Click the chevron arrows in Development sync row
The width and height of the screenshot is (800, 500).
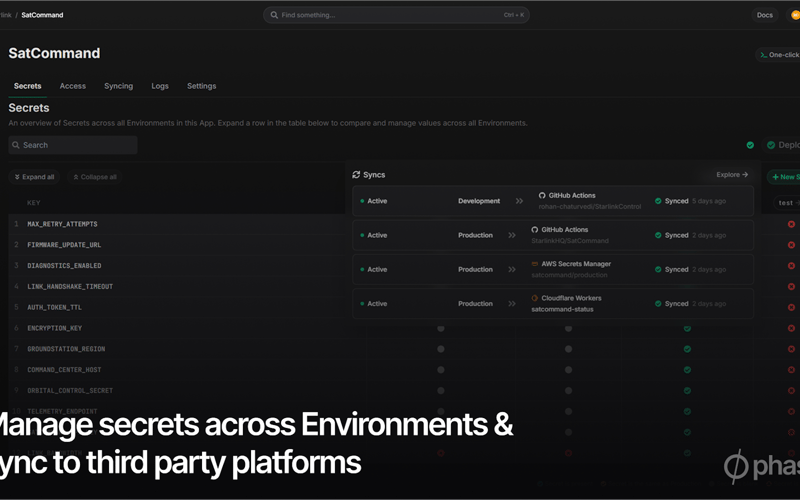[519, 201]
